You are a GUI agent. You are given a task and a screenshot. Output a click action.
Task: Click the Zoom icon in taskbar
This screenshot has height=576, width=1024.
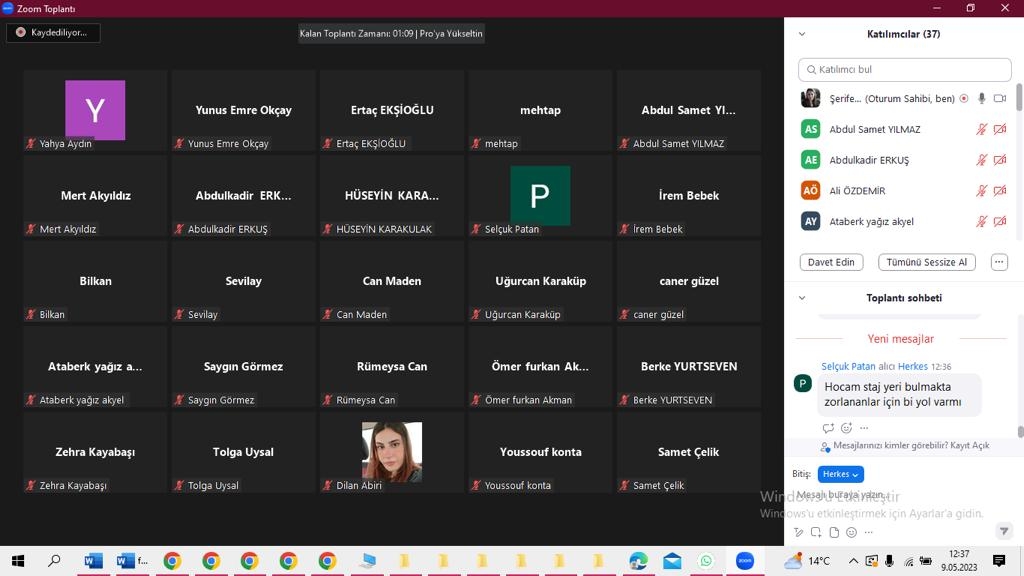click(x=744, y=561)
